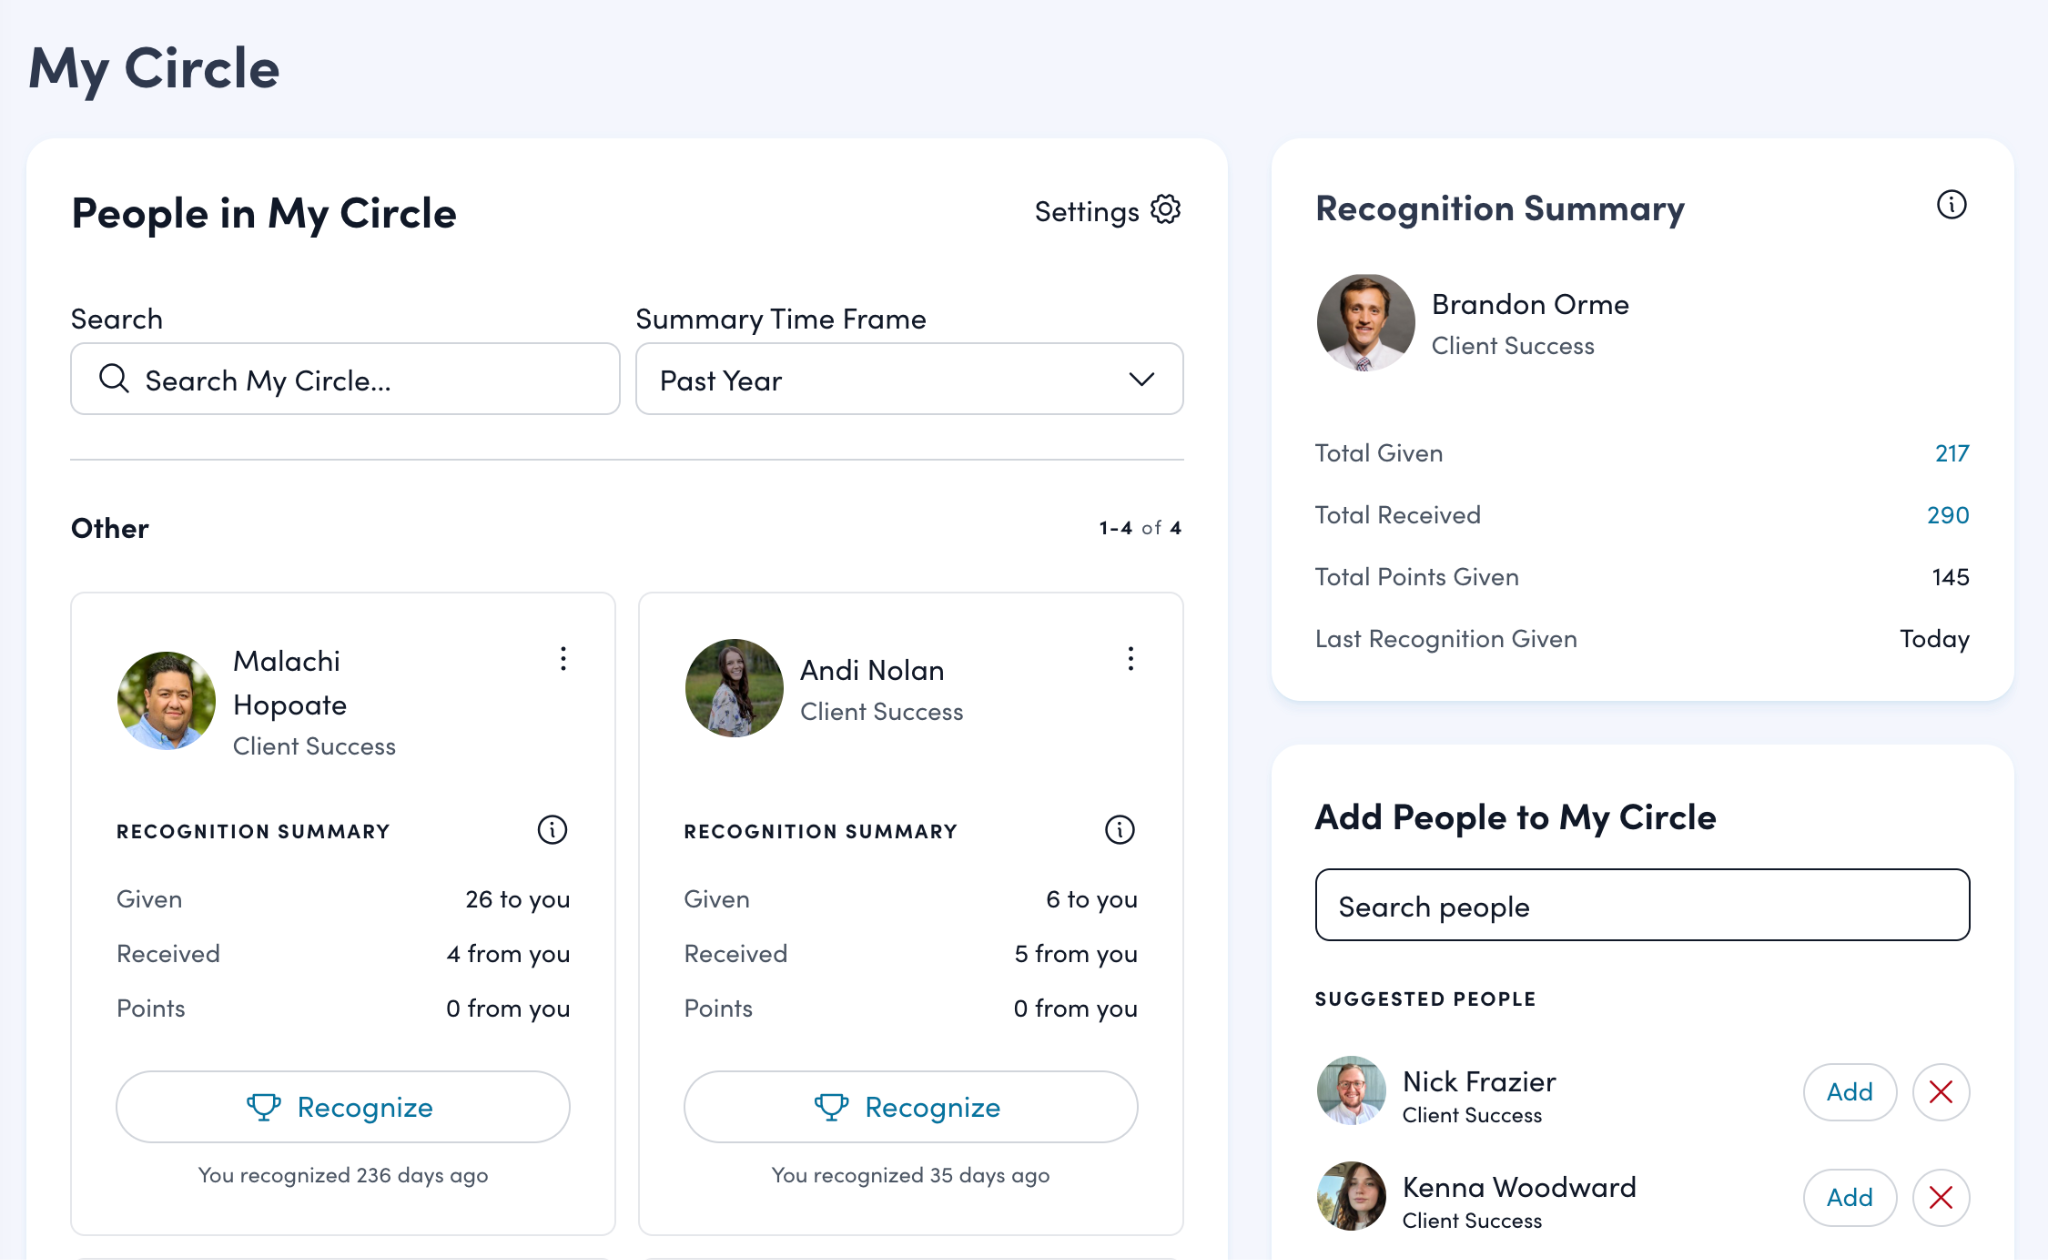Show info for Andi Nolan's recognition summary
The height and width of the screenshot is (1260, 2048).
1119,830
